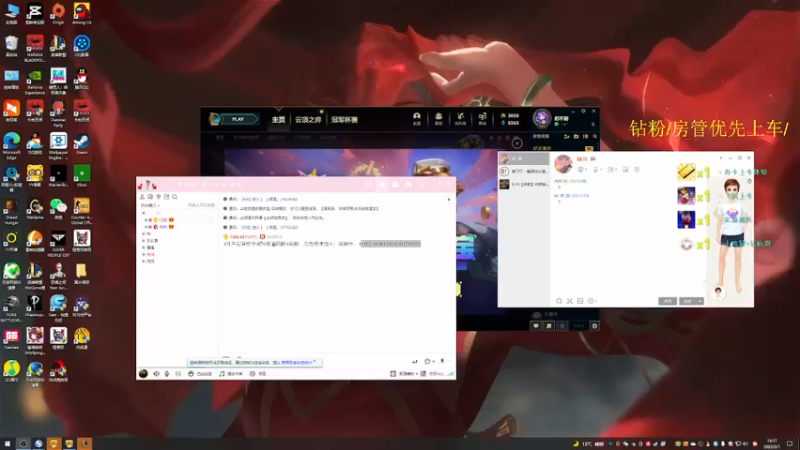Image resolution: width=800 pixels, height=450 pixels.
Task: Click the first person icon in YY channel toolbar
Action: [142, 196]
